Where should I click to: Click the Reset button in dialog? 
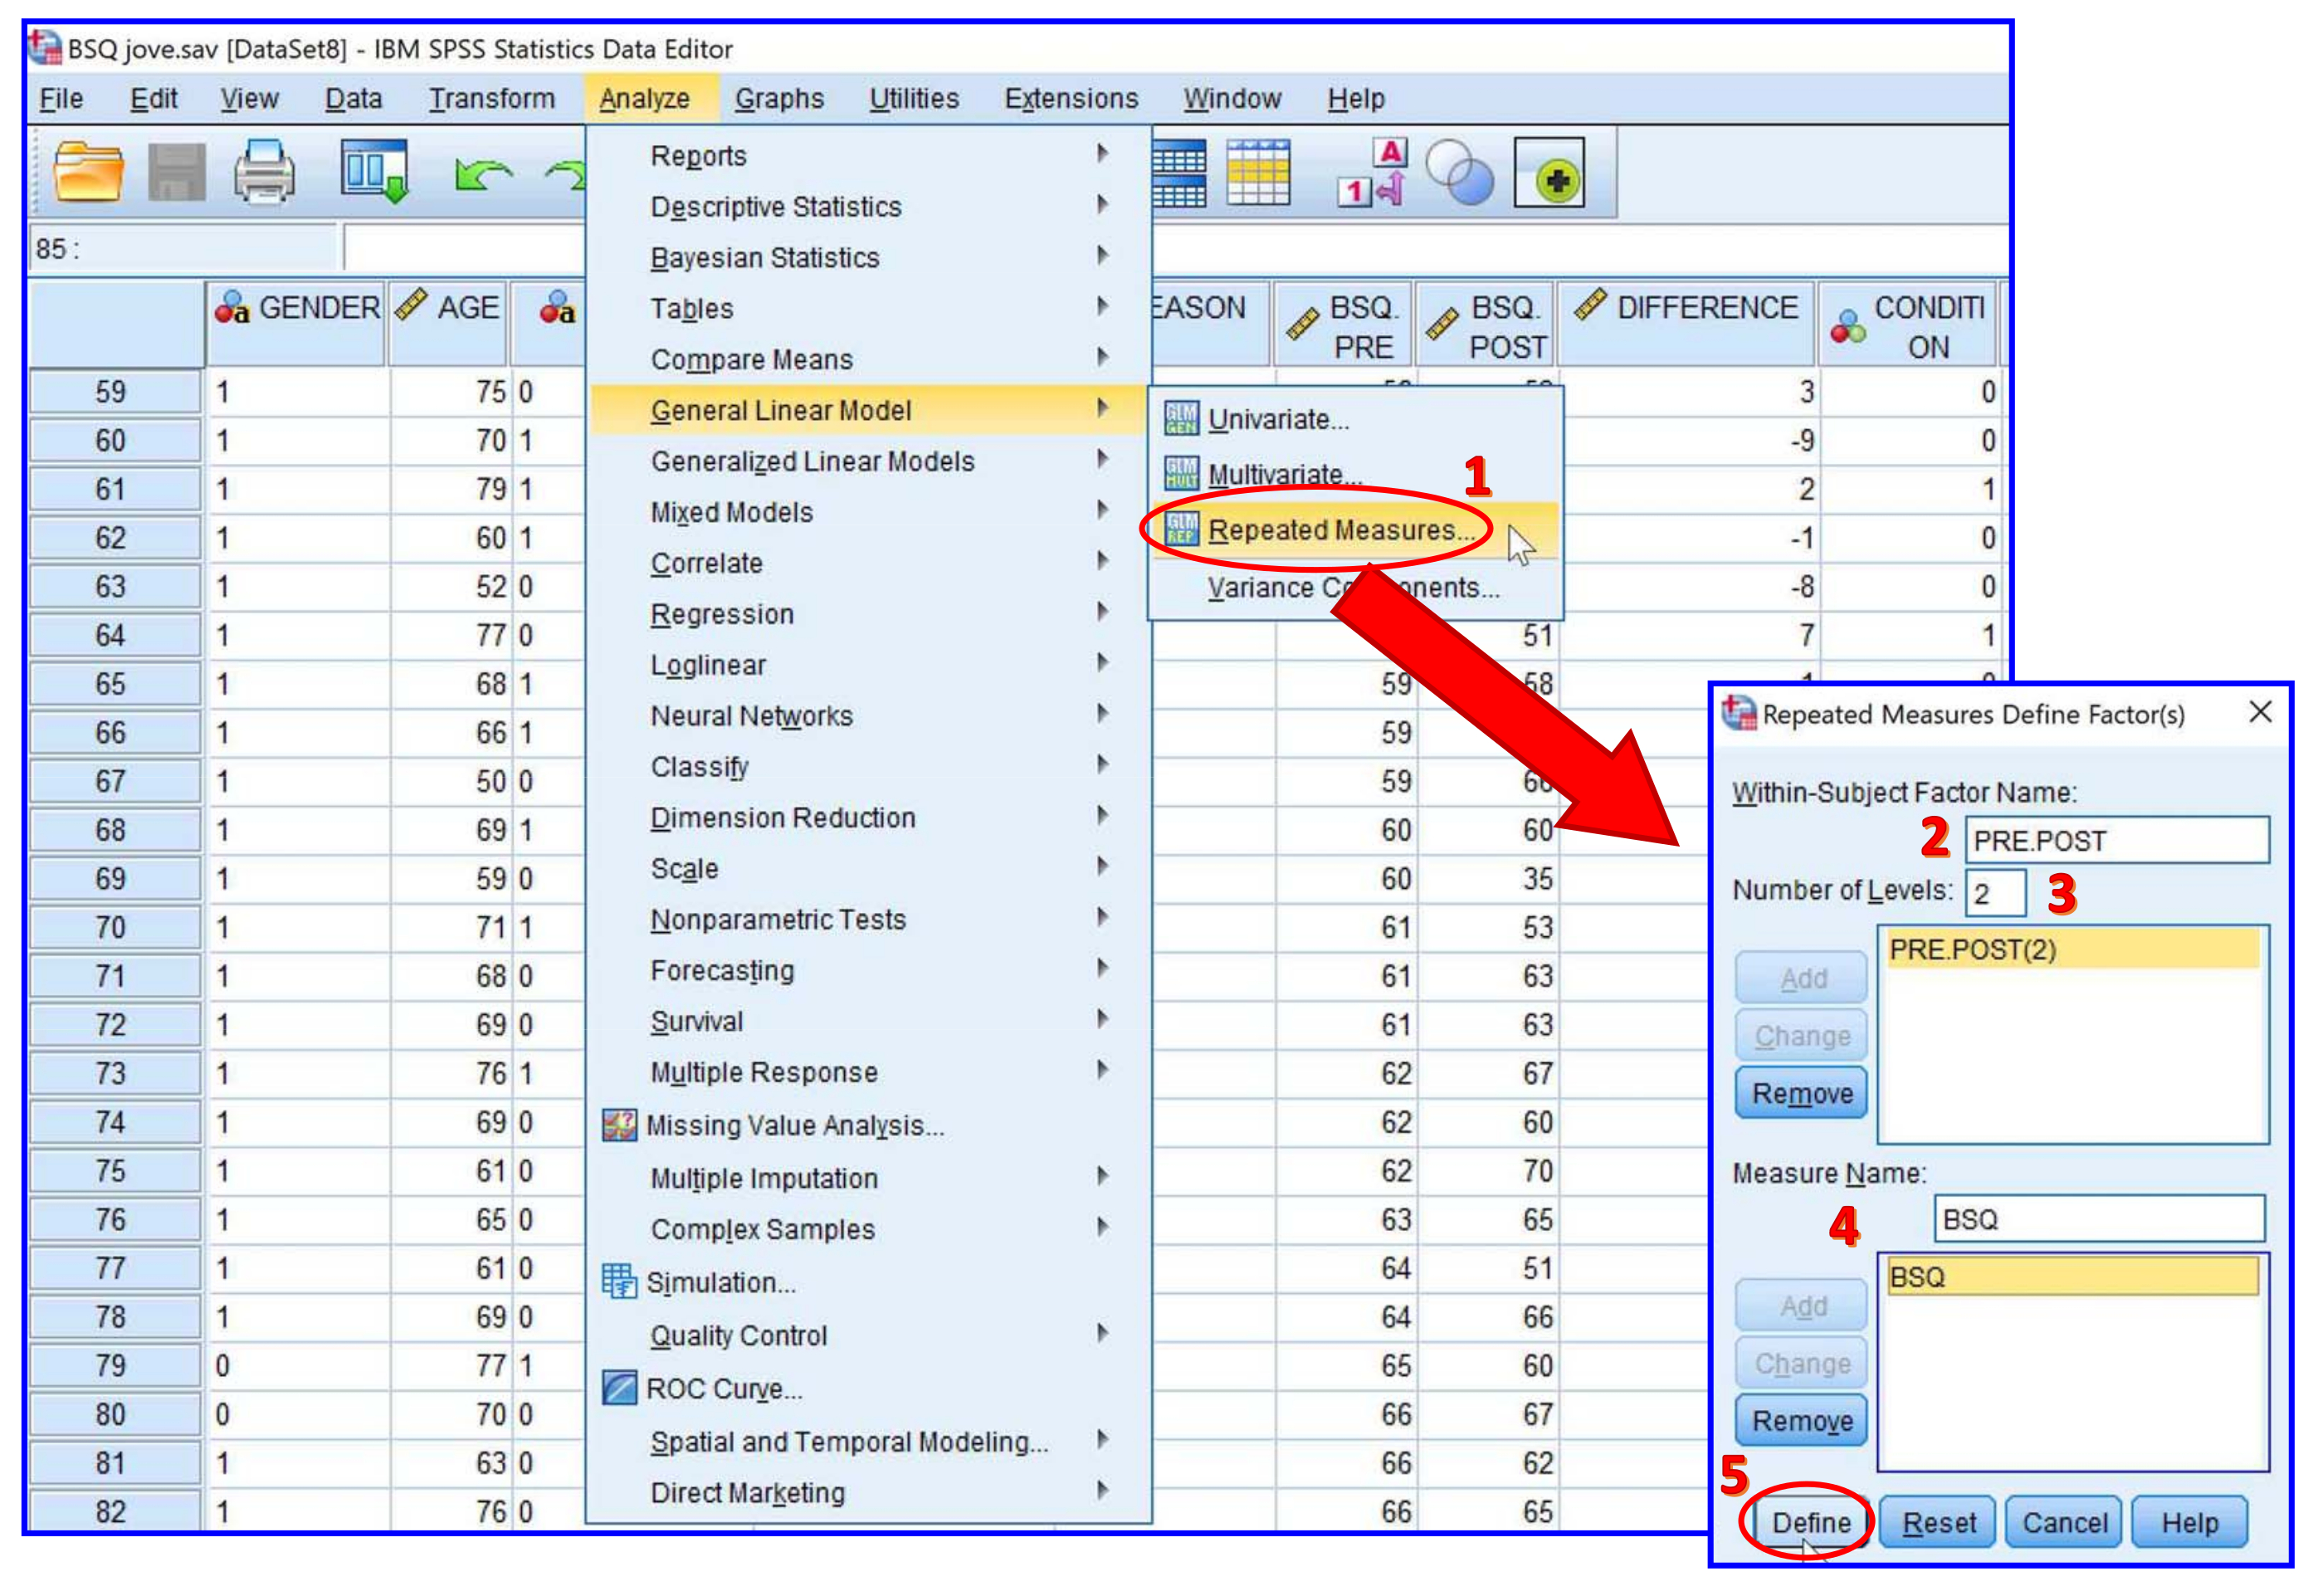coord(1938,1523)
